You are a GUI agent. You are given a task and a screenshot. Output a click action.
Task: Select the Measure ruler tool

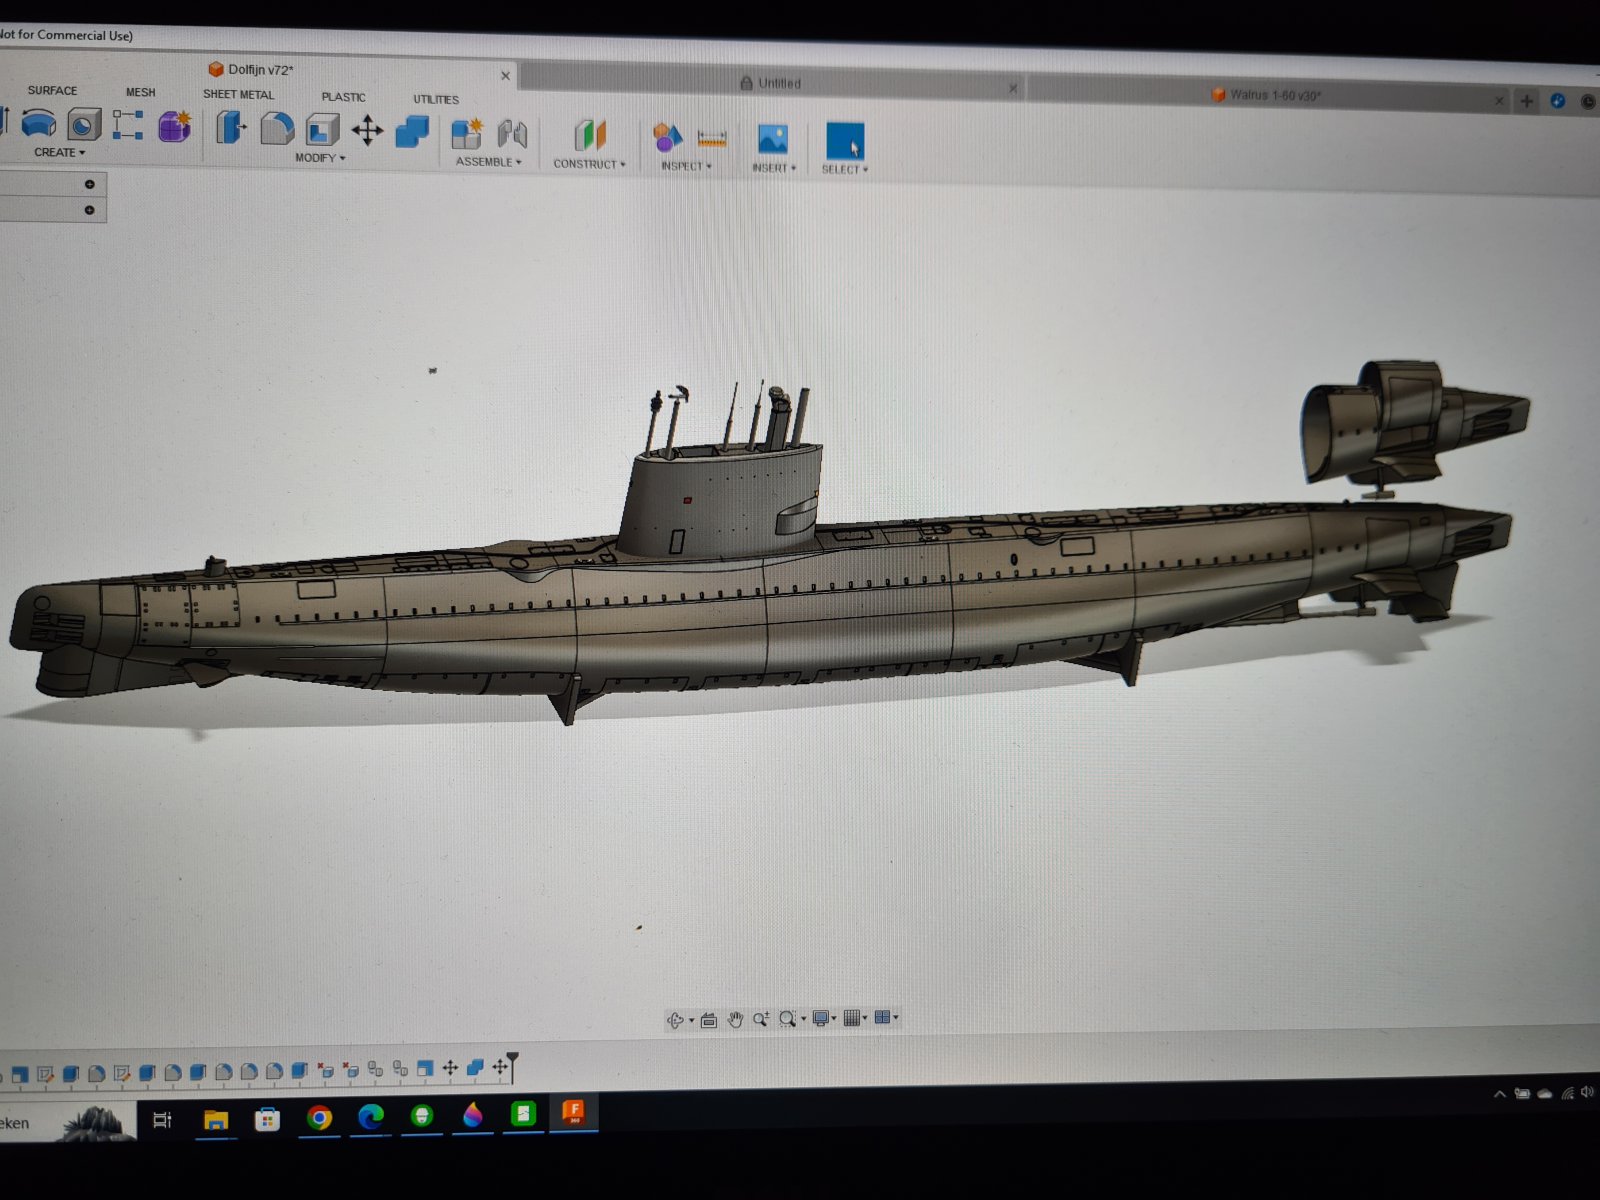click(712, 139)
